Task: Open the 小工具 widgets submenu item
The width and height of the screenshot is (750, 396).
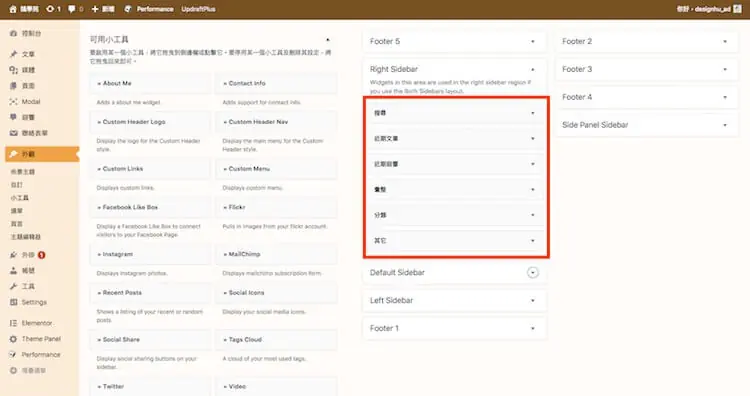Action: pos(20,198)
